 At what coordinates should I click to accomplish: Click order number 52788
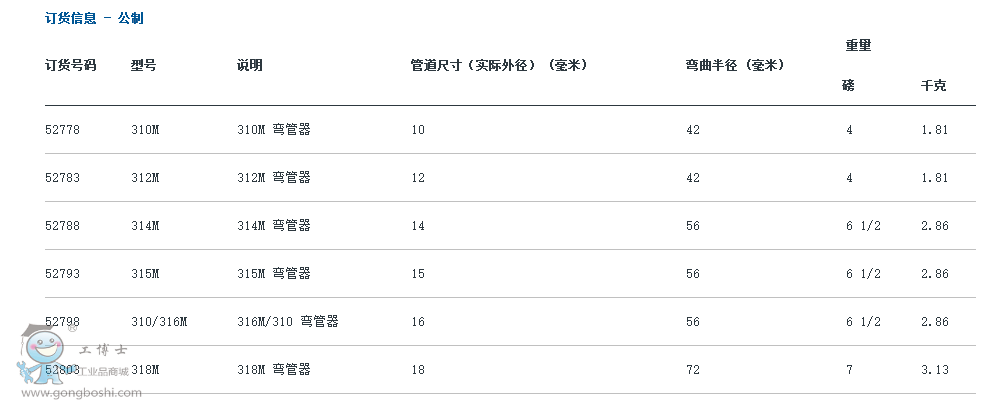pyautogui.click(x=62, y=226)
